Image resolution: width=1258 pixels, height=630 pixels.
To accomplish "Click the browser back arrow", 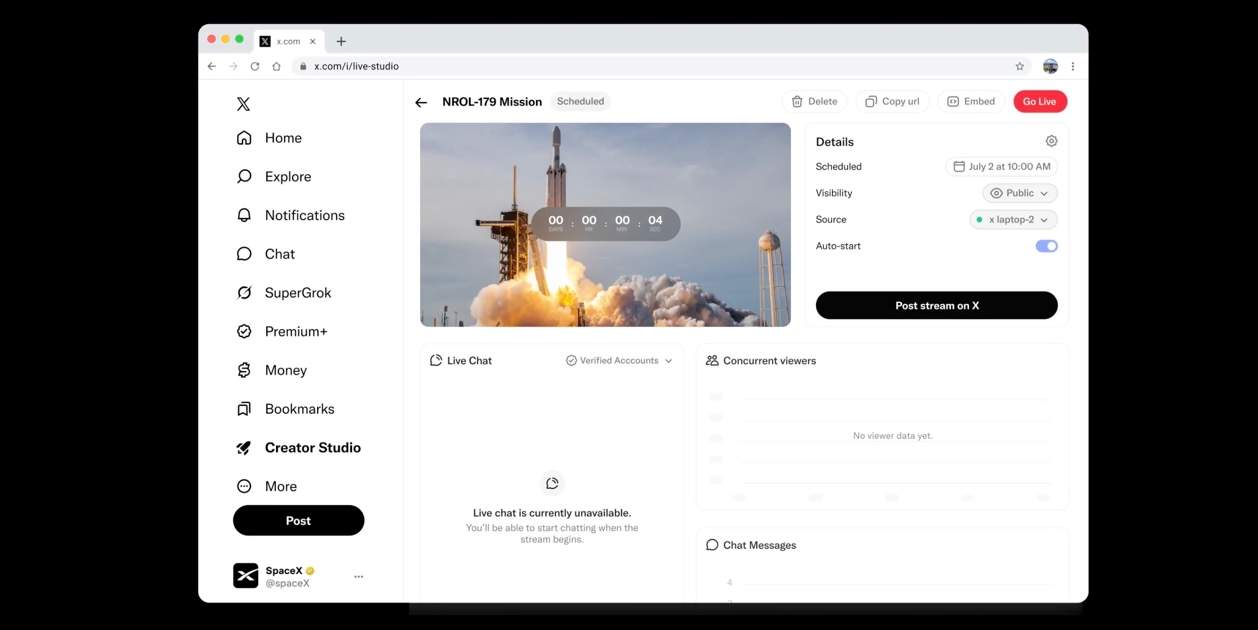I will click(x=211, y=66).
